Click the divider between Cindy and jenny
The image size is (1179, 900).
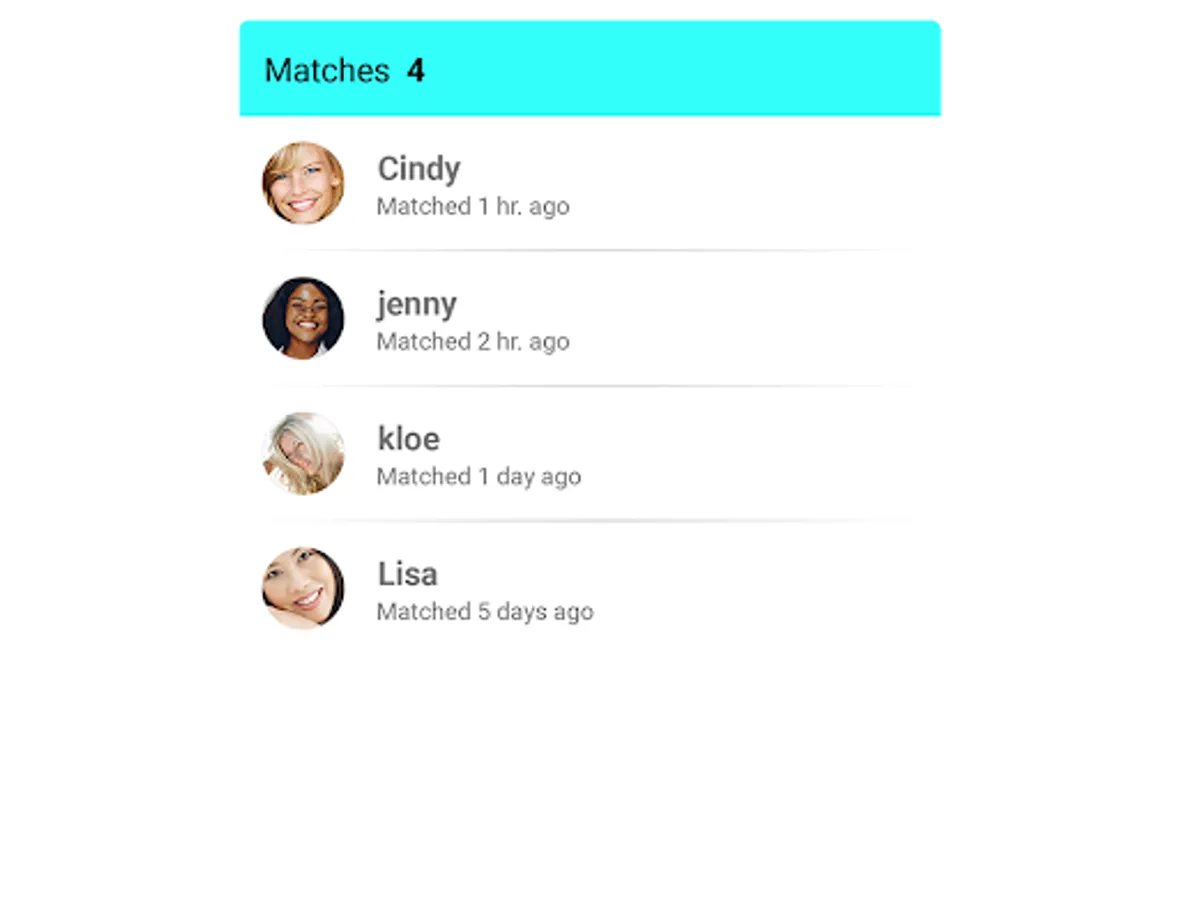590,250
